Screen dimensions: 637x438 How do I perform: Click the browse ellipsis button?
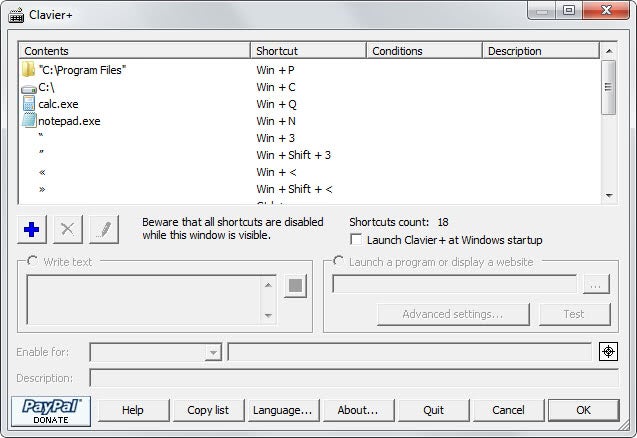click(596, 284)
